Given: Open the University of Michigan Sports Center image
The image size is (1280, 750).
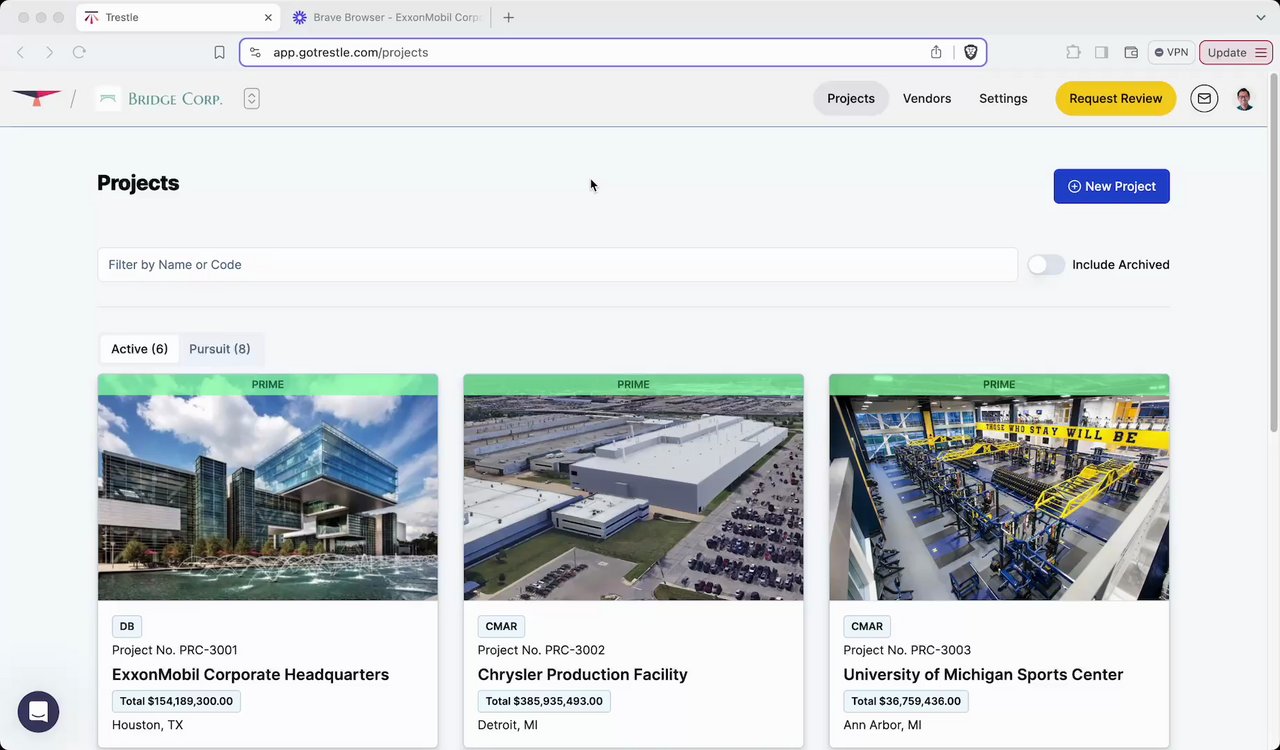Looking at the screenshot, I should 999,497.
